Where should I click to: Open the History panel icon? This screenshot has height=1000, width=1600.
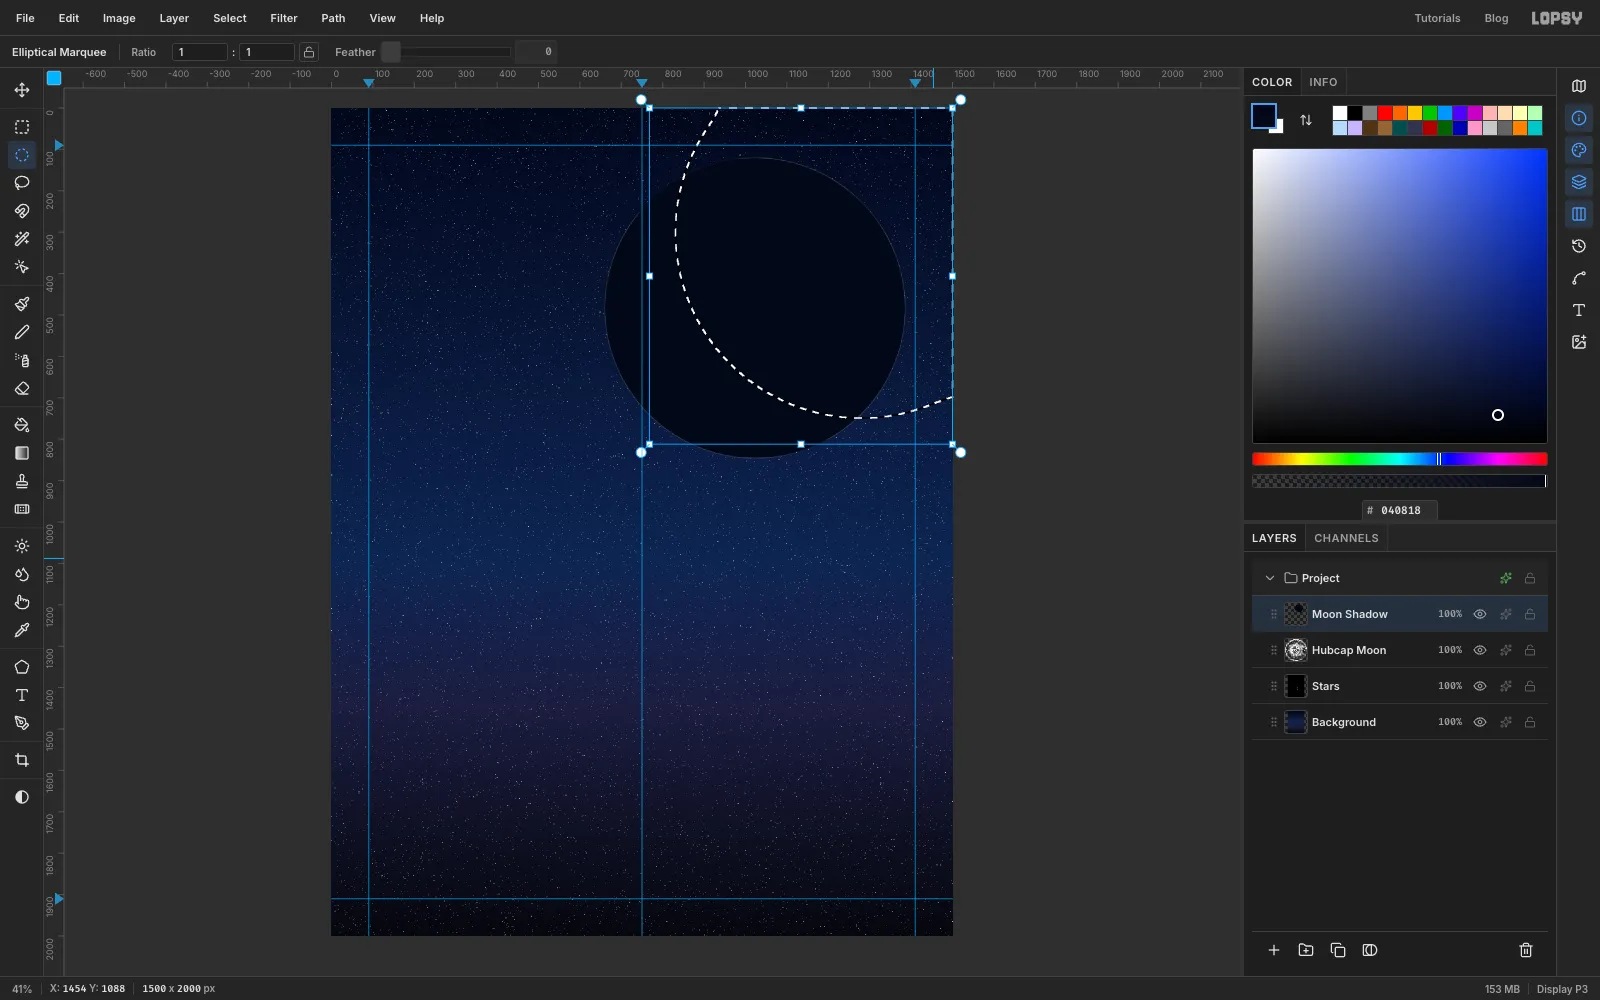click(1579, 246)
